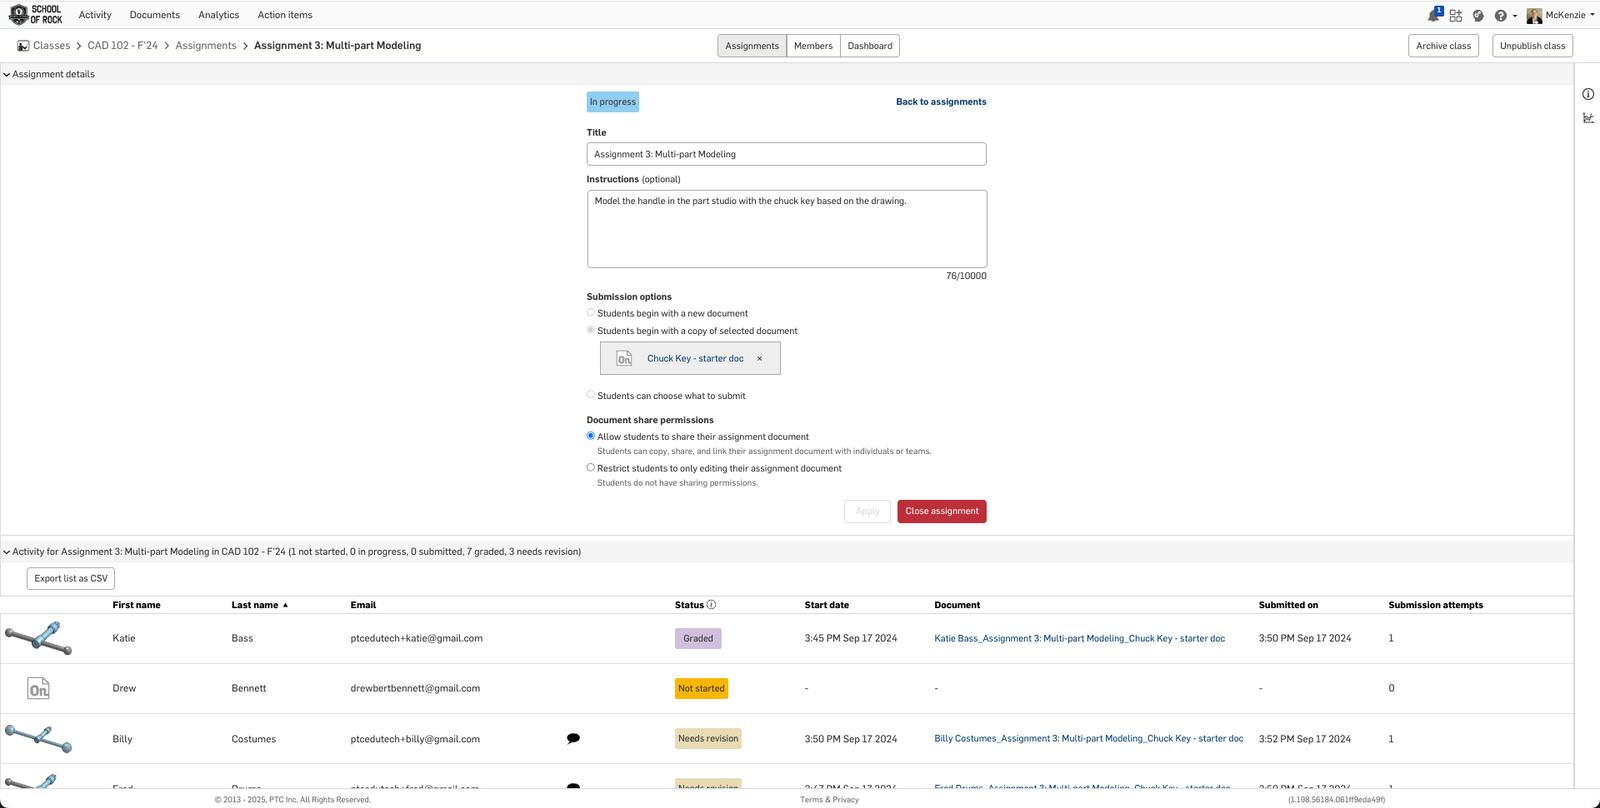Open the notifications bell icon
The image size is (1600, 808).
[x=1434, y=15]
